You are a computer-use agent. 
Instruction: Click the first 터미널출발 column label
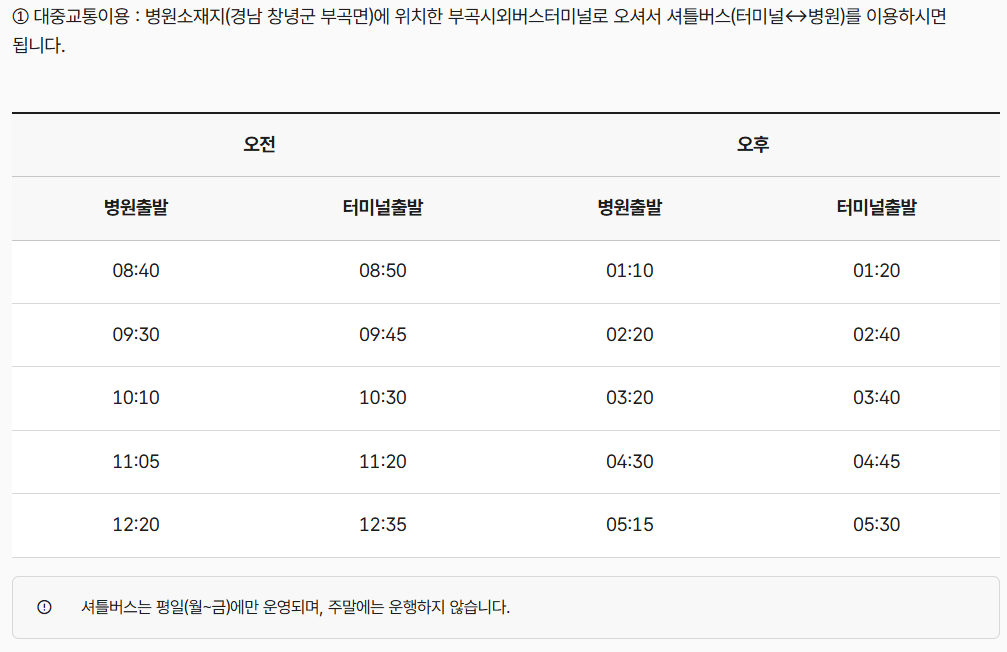pyautogui.click(x=381, y=208)
